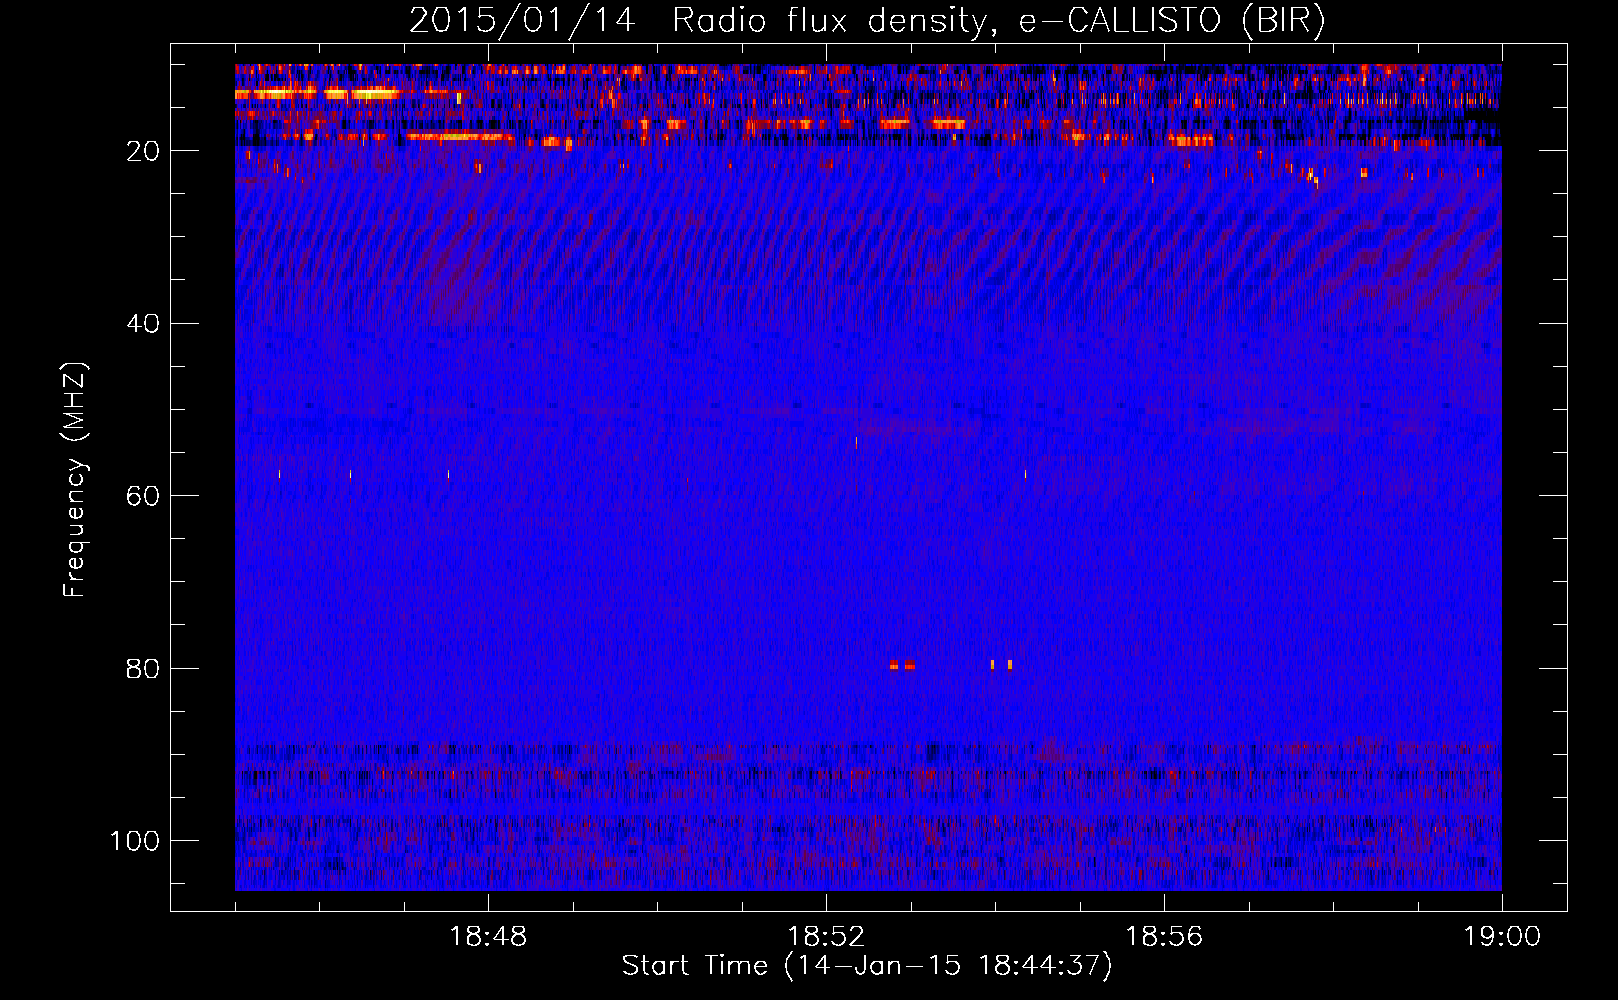
Task: Click the 'Start Time (14-Jan-15 18:44:37)' label
Action: (x=867, y=966)
